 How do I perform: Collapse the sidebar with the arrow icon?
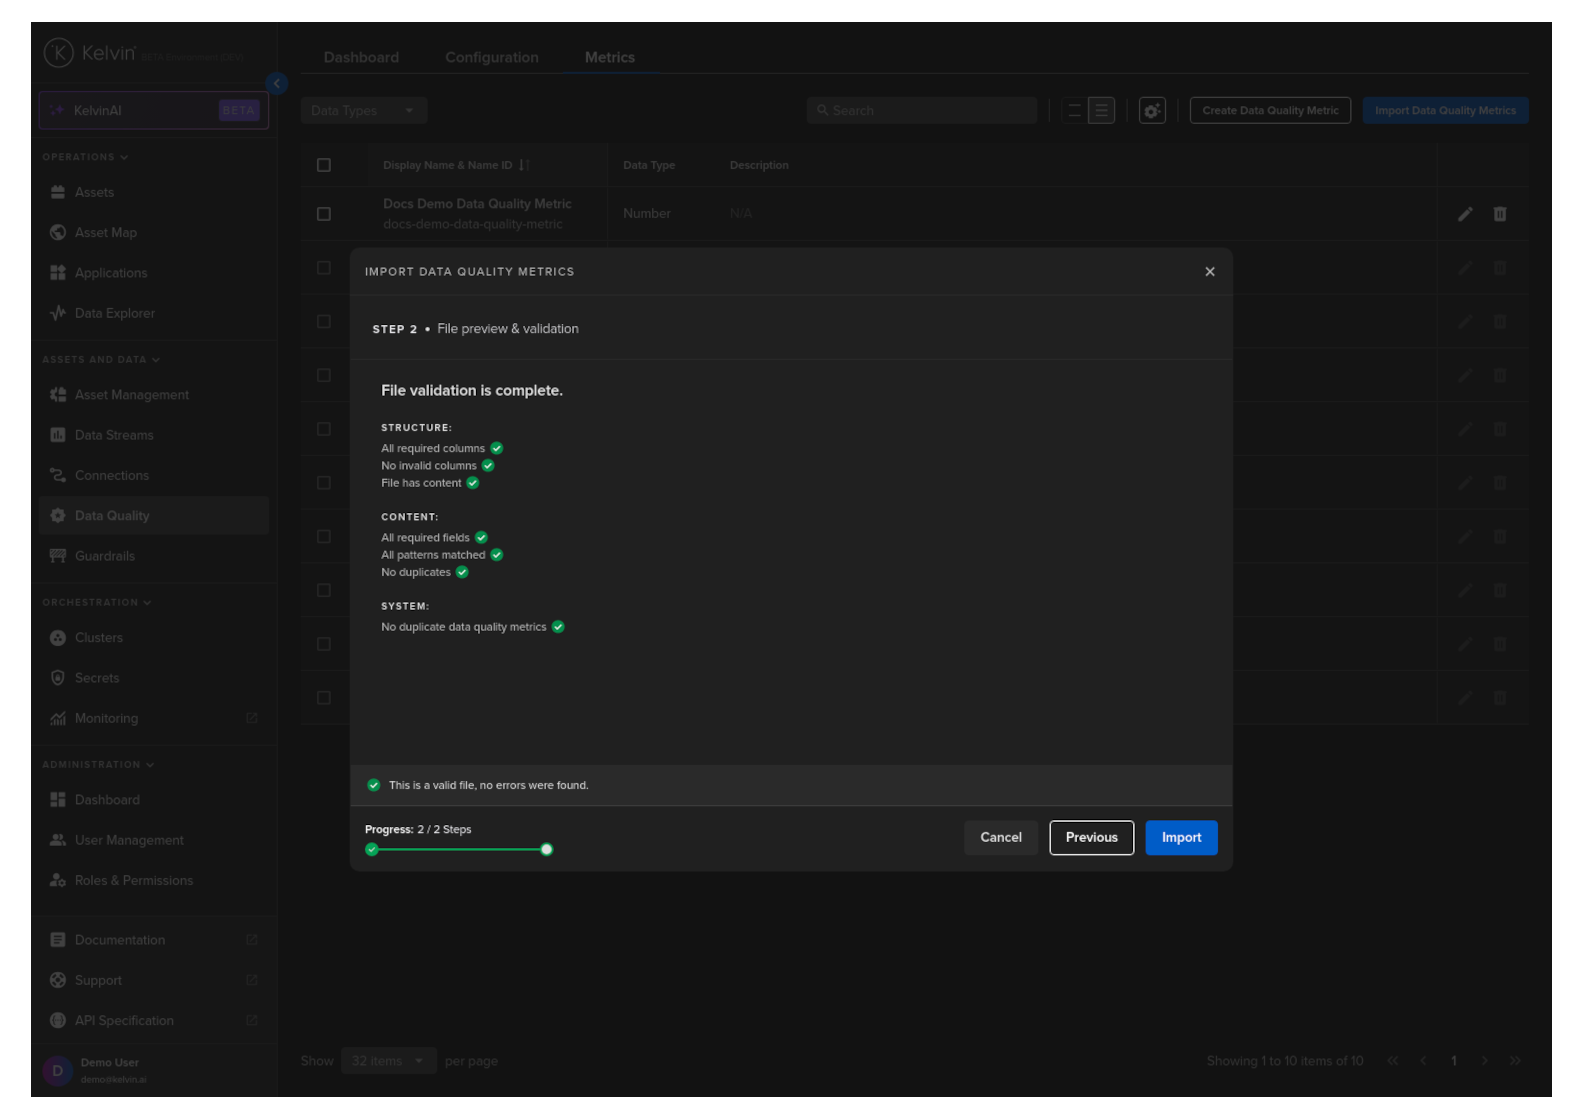click(x=277, y=84)
